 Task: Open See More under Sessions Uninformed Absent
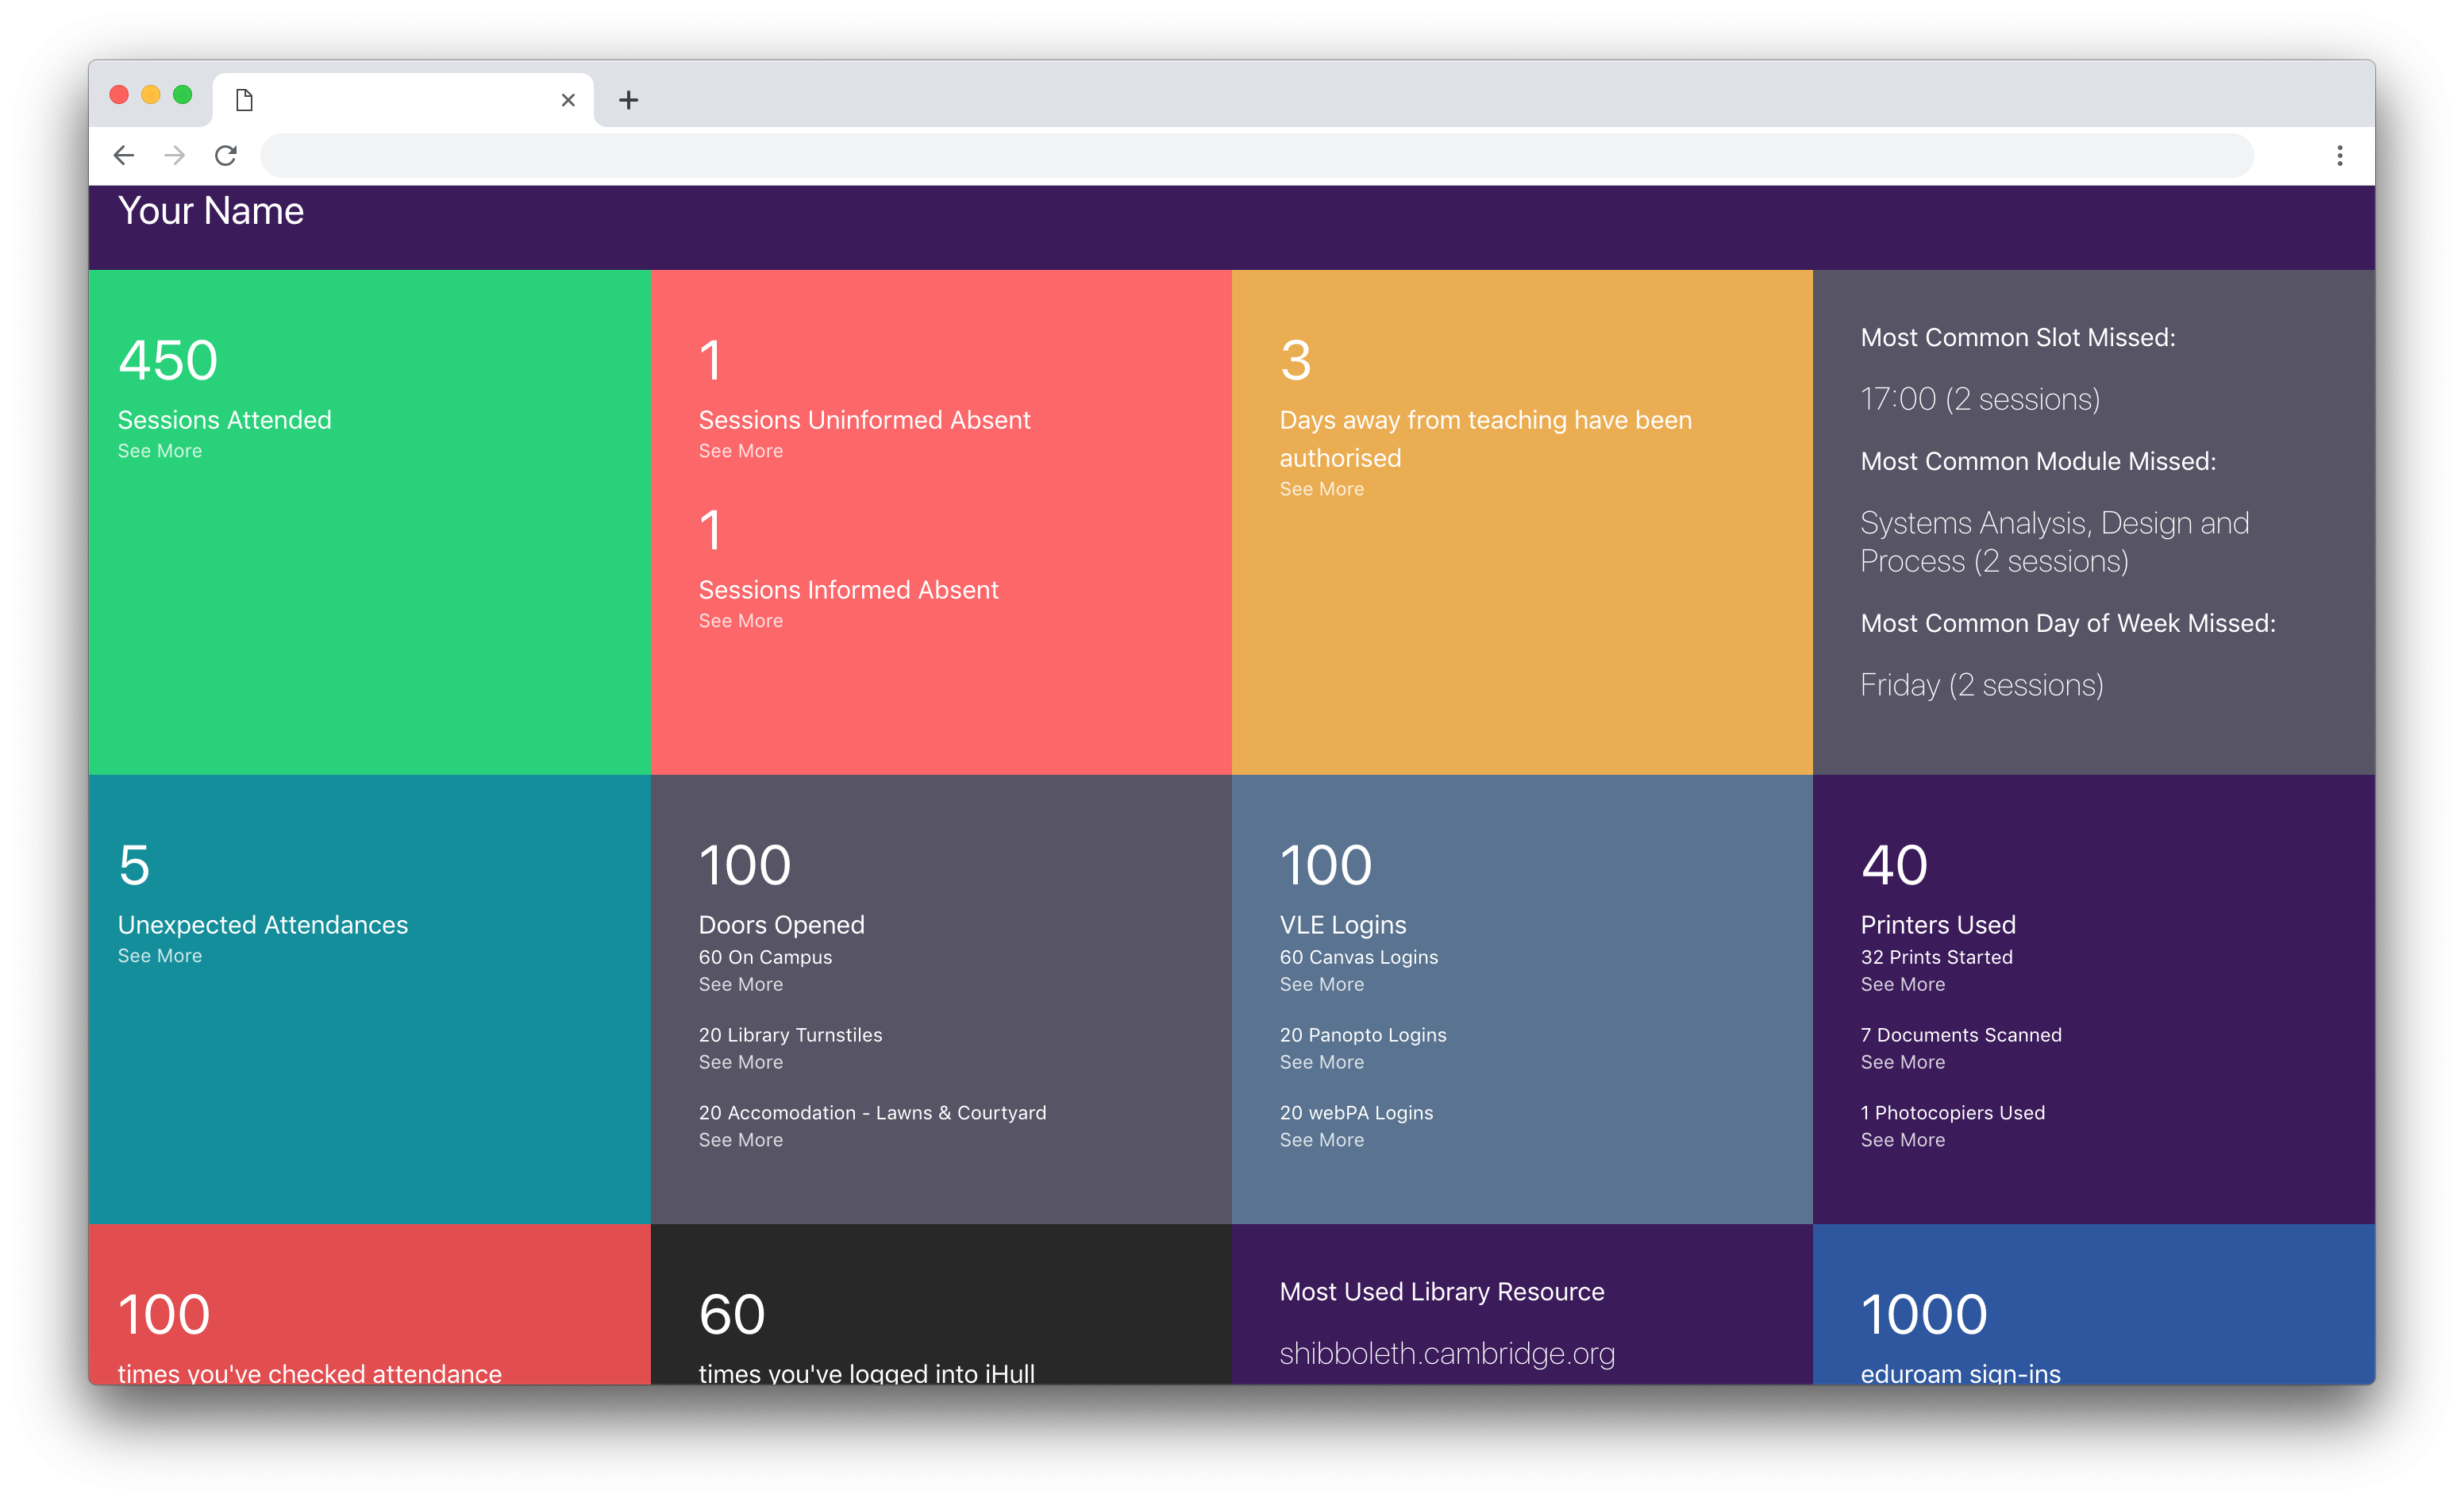(x=740, y=451)
